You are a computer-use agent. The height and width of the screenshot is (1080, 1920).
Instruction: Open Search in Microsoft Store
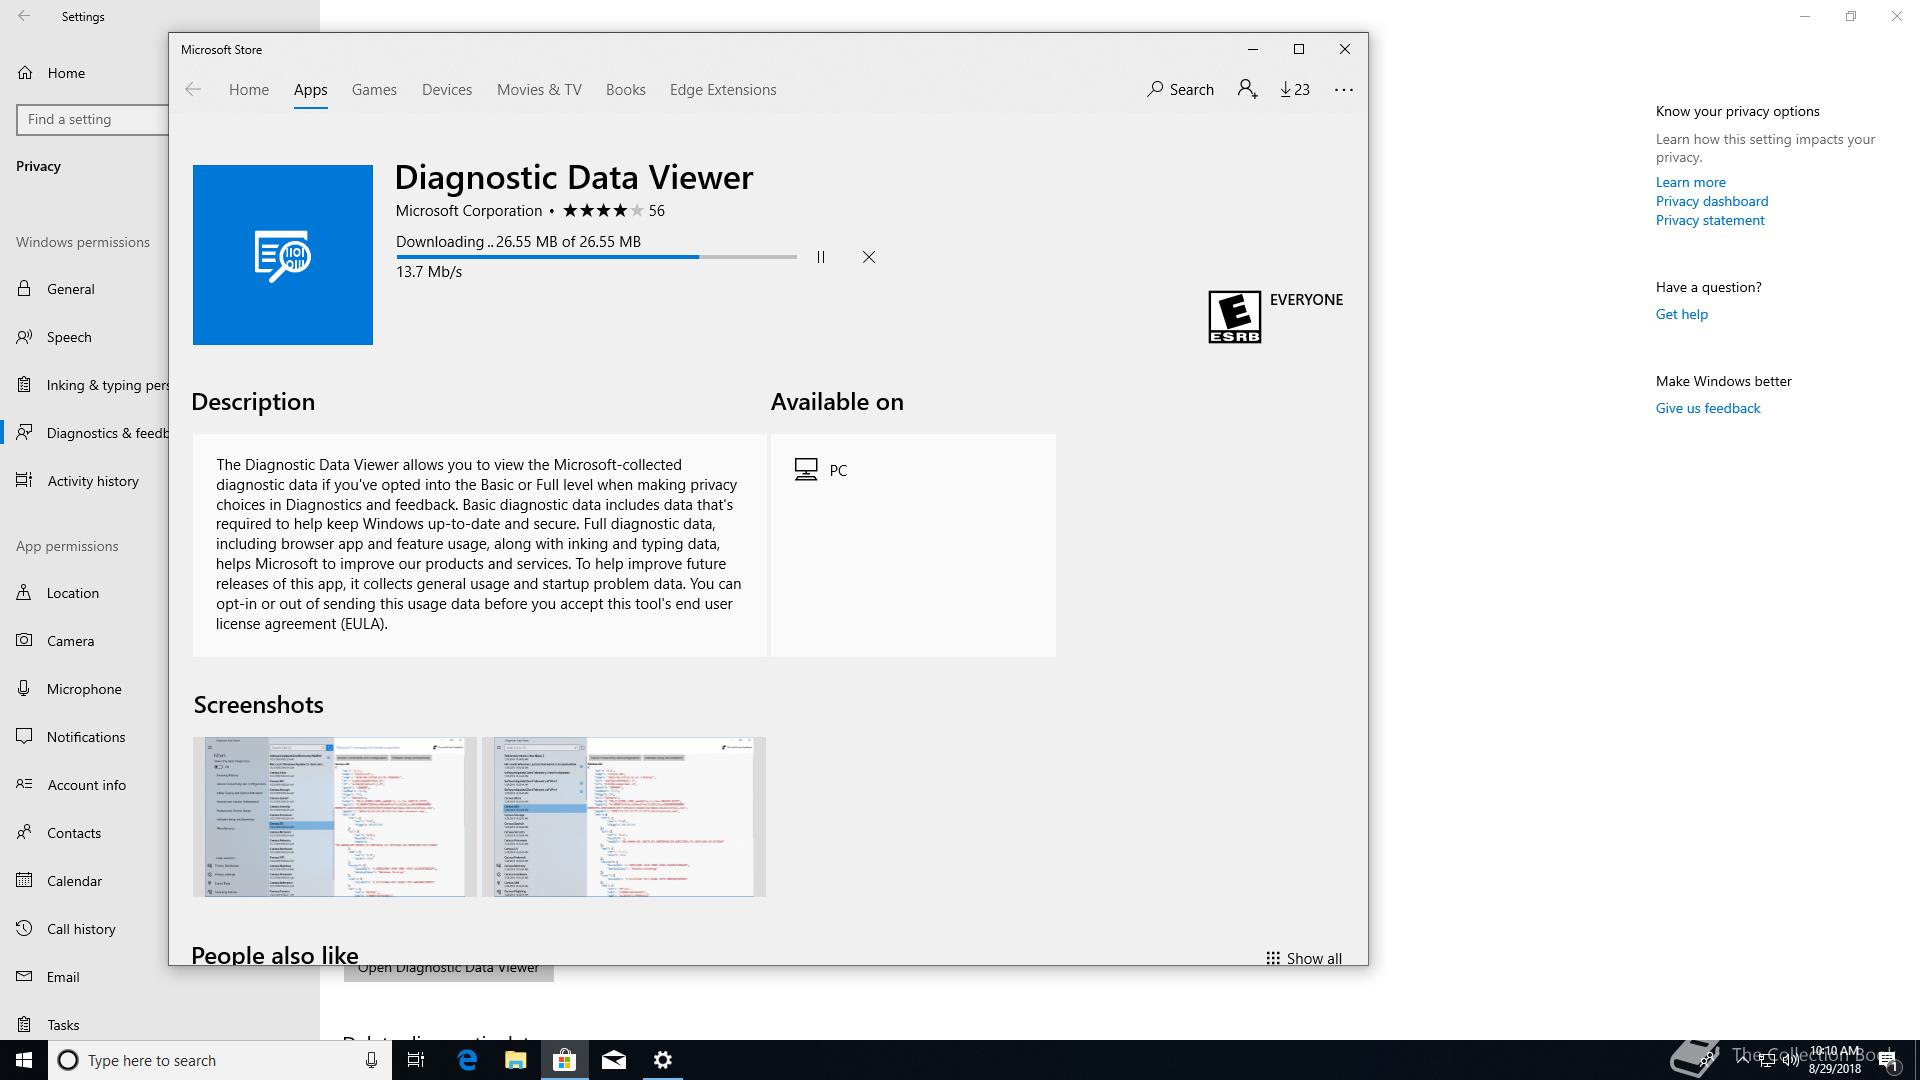pyautogui.click(x=1180, y=89)
